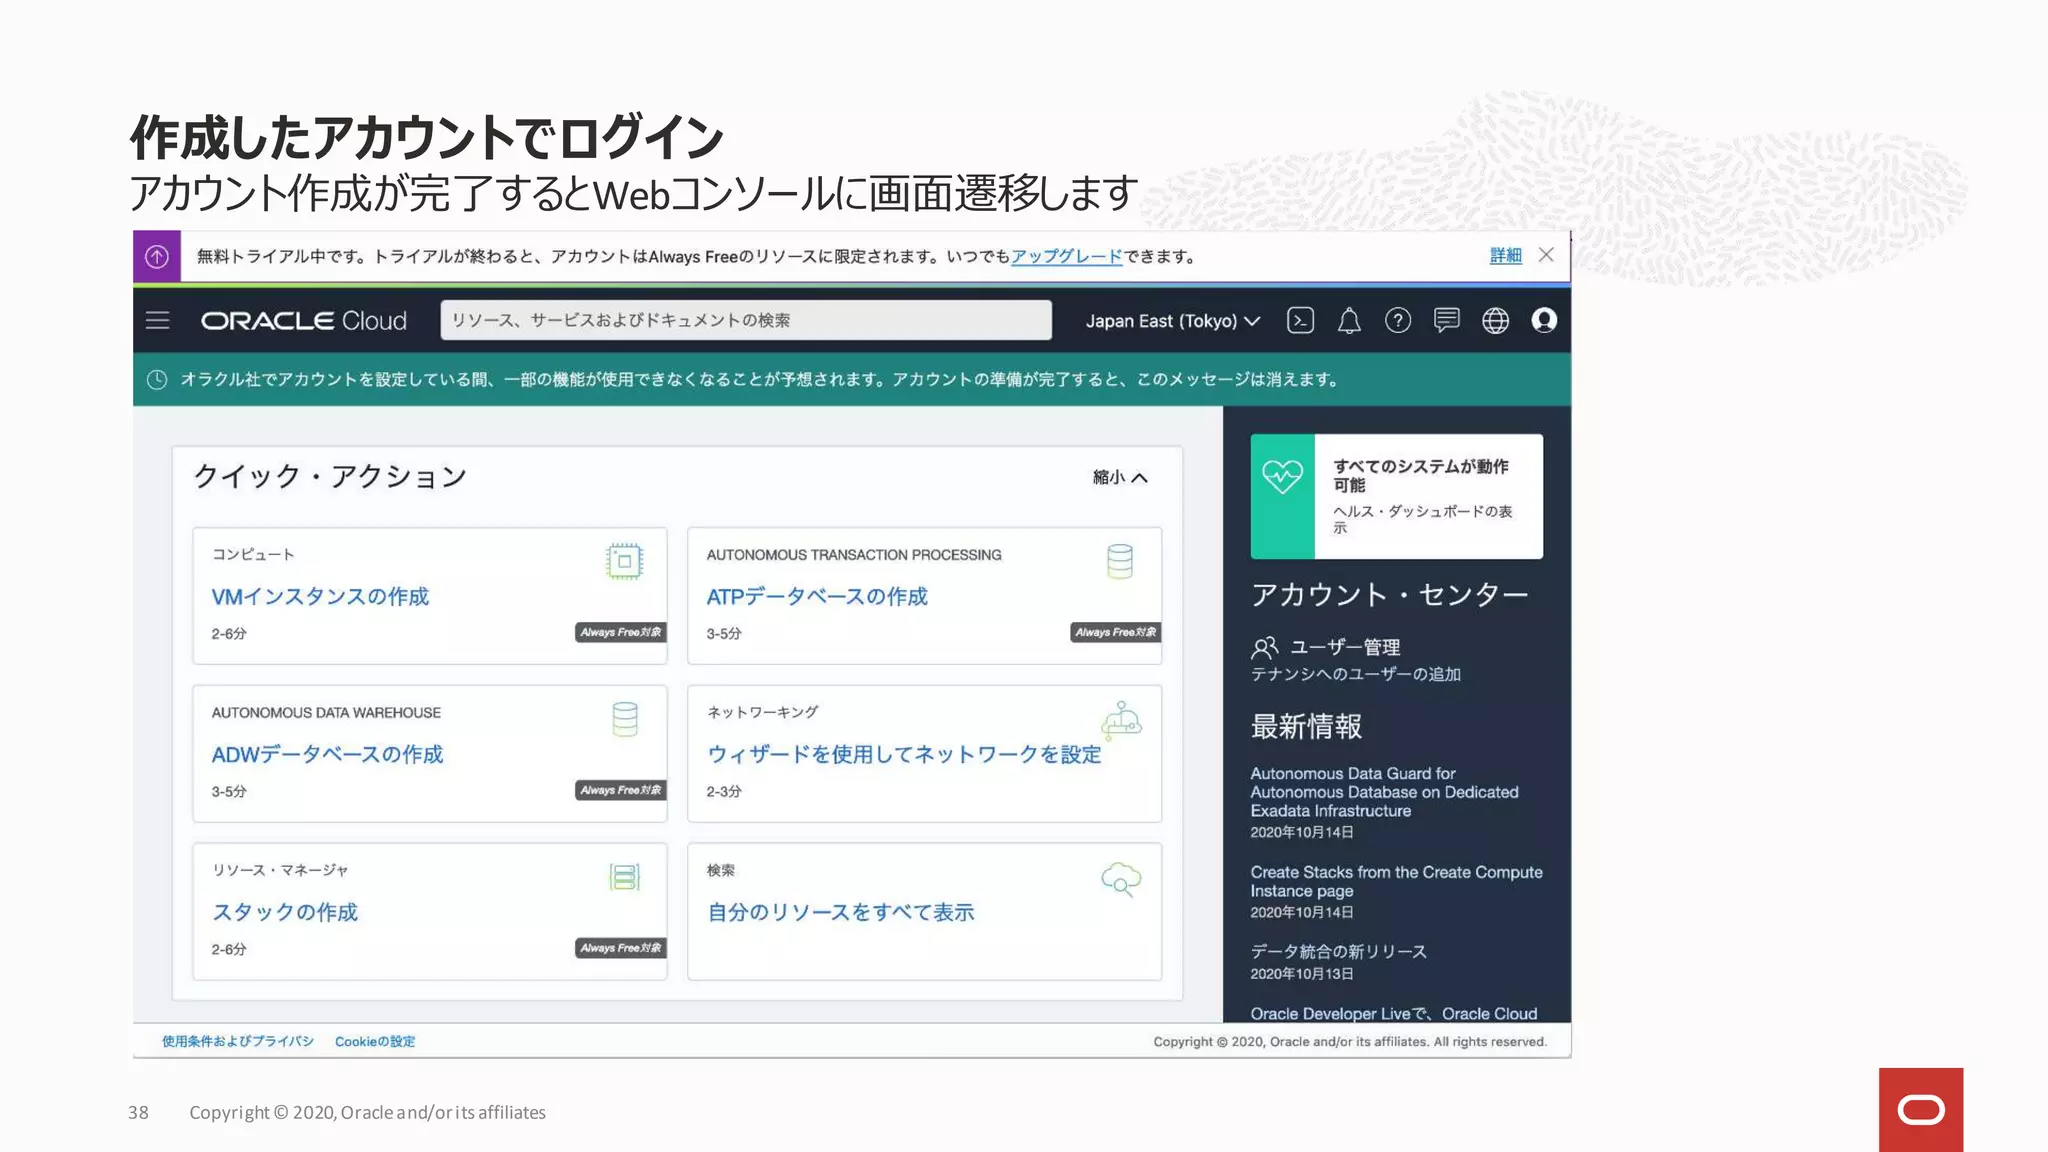2048x1152 pixels.
Task: Click すべてのシステムが動作可能 status text
Action: (x=1421, y=475)
